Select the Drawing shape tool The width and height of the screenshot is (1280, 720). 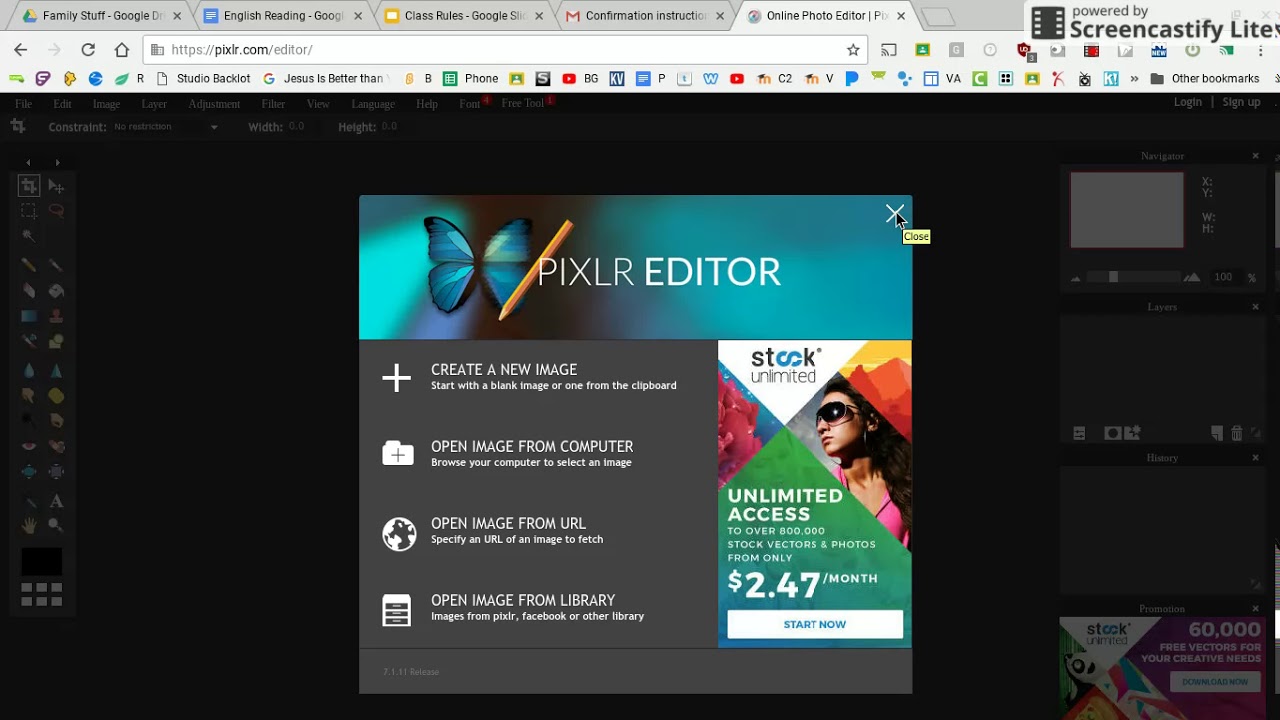pyautogui.click(x=56, y=341)
